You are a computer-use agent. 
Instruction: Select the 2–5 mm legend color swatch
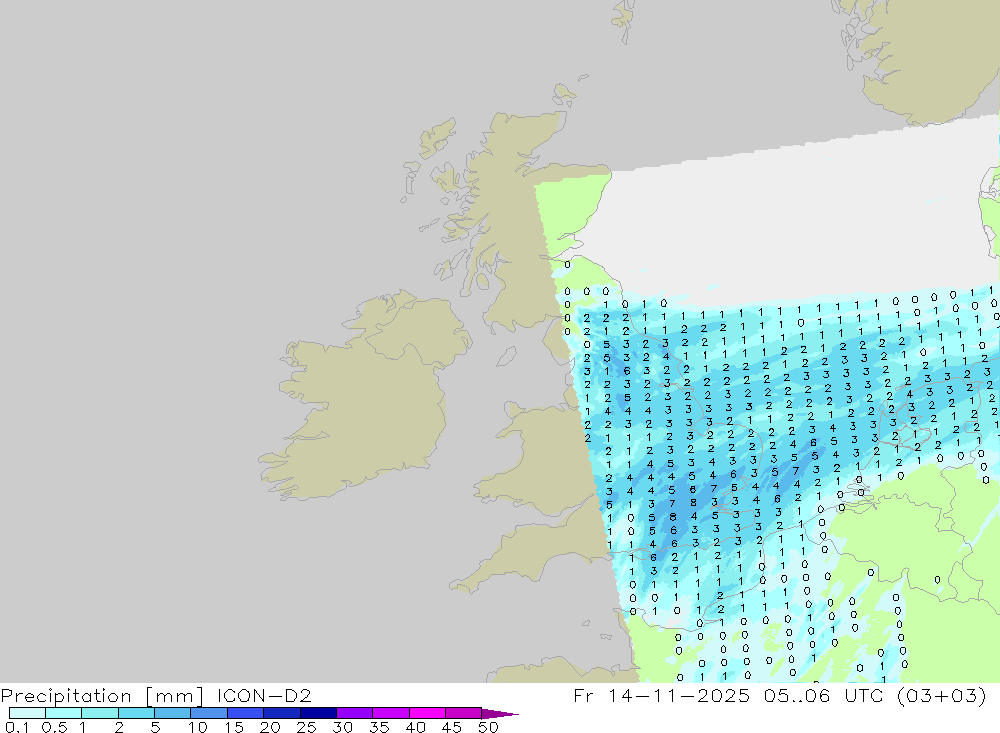136,713
